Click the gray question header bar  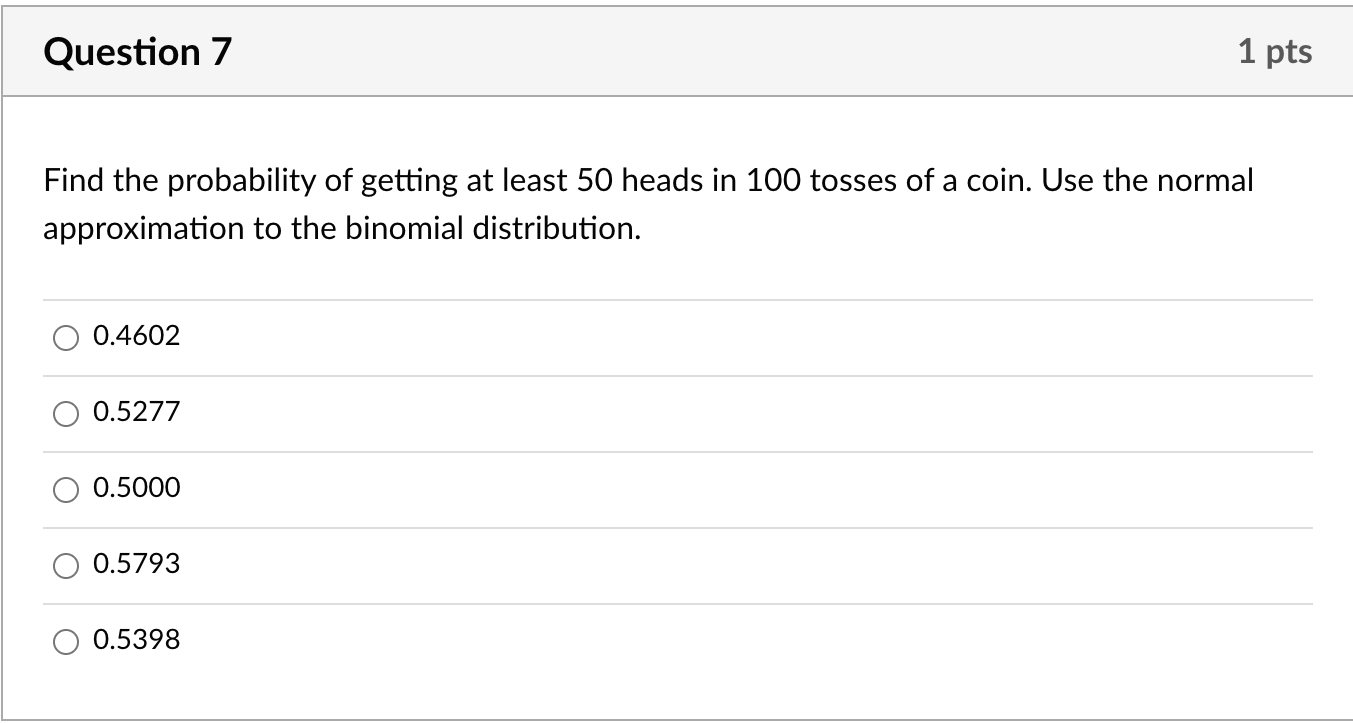(676, 49)
